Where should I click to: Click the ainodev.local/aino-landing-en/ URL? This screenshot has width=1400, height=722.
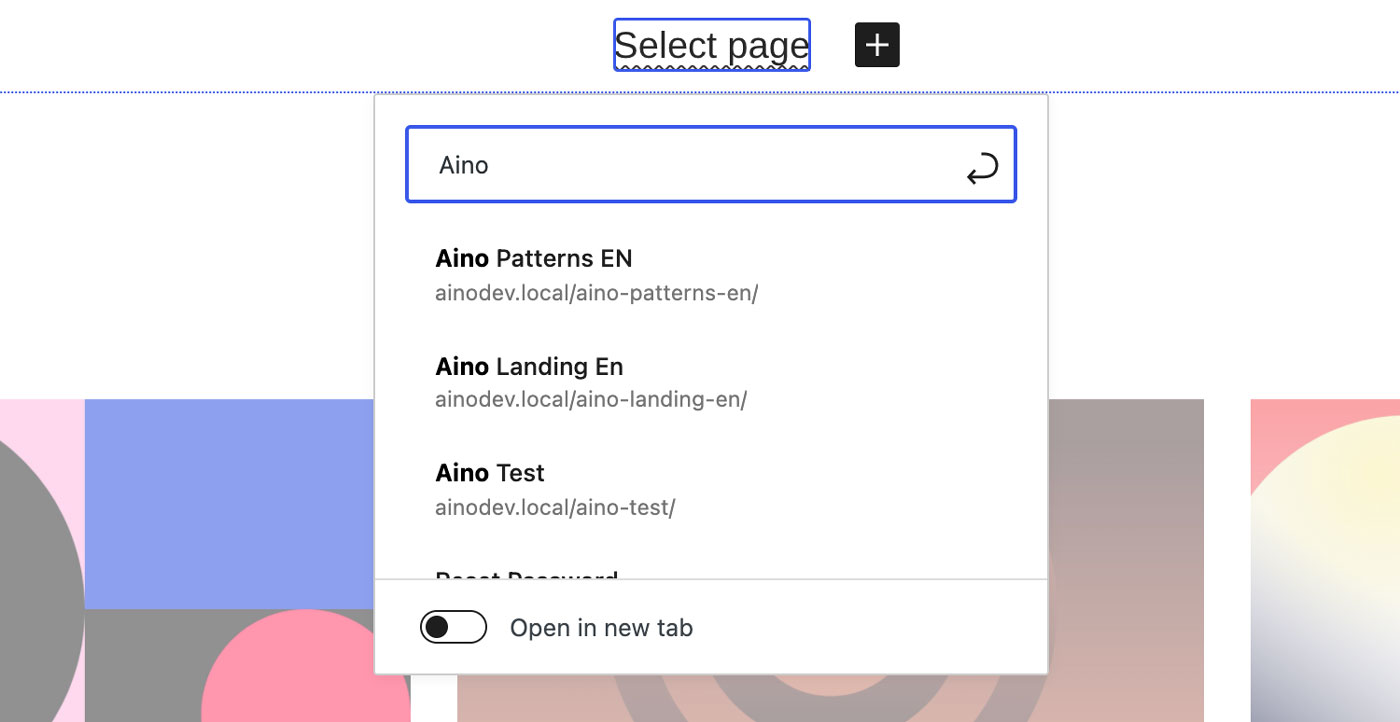click(591, 400)
